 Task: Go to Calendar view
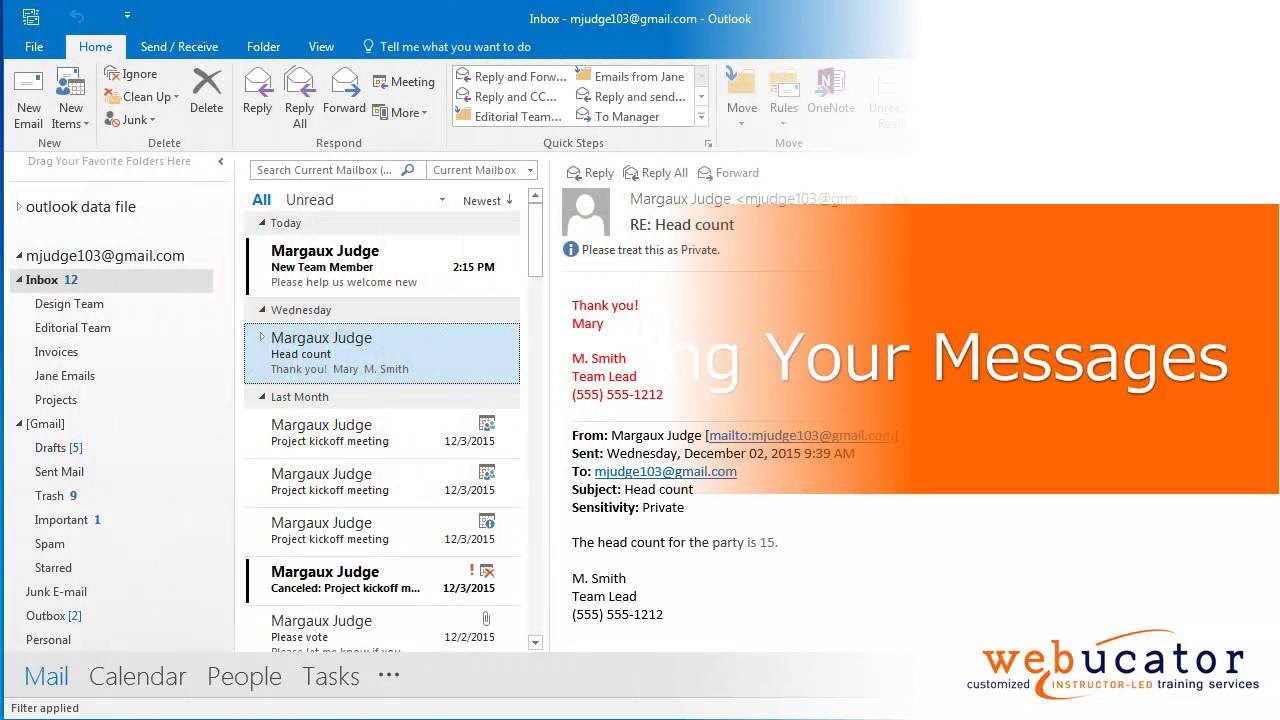(x=138, y=676)
